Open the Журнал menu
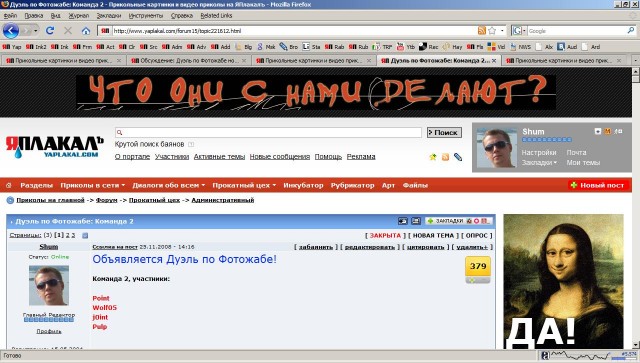 [x=78, y=16]
